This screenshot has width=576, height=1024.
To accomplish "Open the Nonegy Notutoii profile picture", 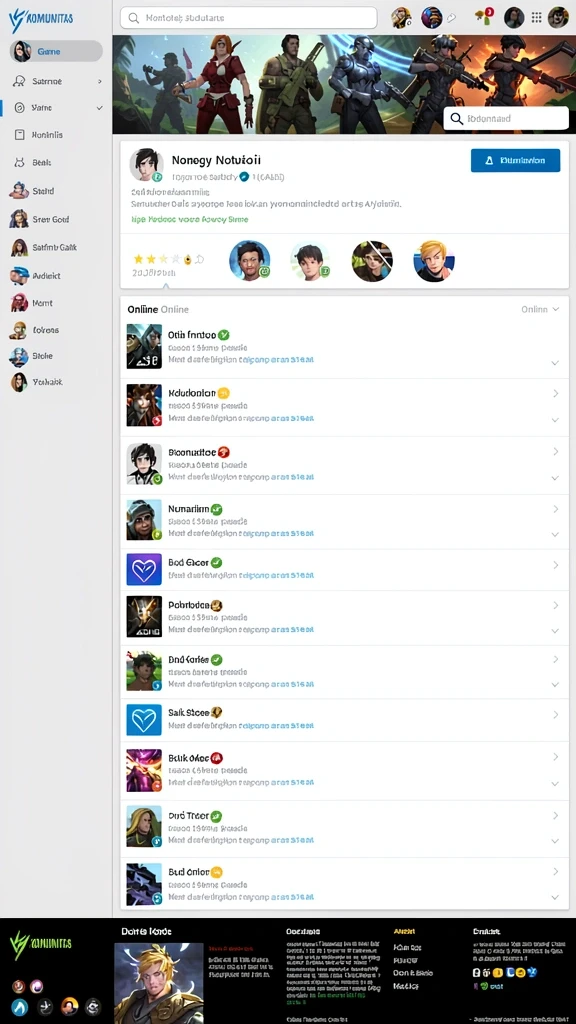I will 146,164.
